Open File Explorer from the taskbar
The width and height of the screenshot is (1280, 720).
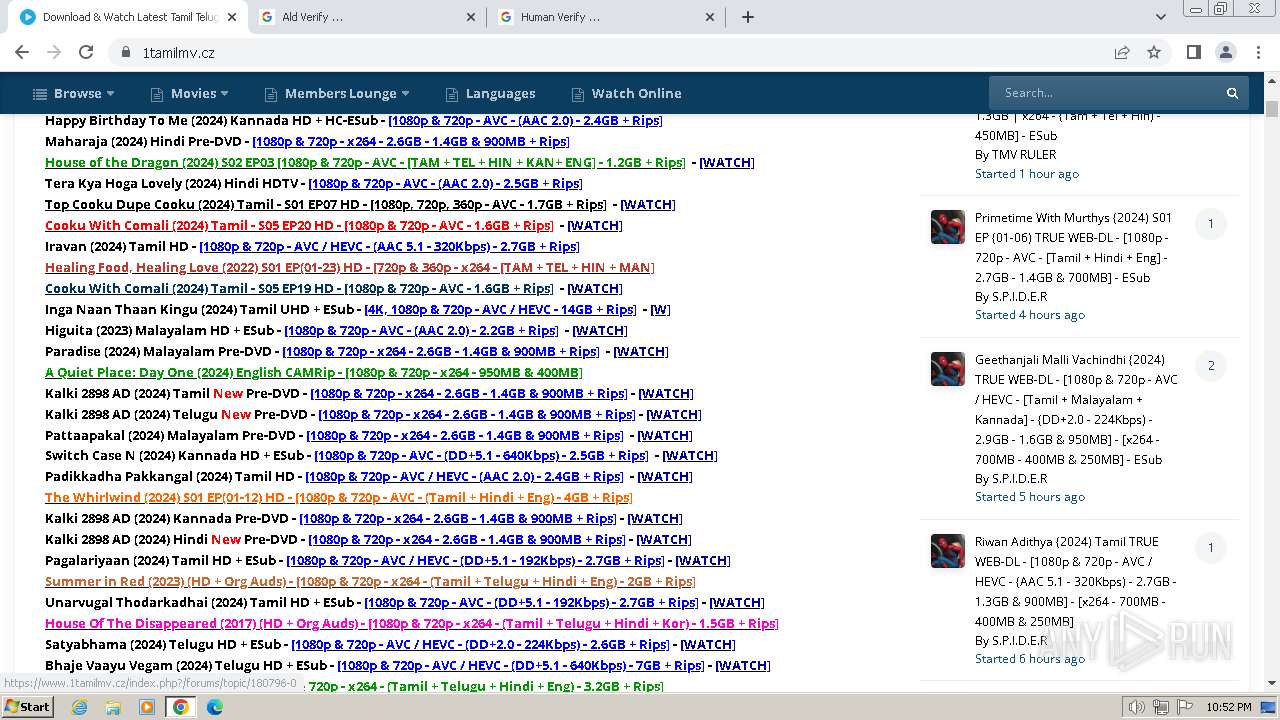click(x=113, y=707)
